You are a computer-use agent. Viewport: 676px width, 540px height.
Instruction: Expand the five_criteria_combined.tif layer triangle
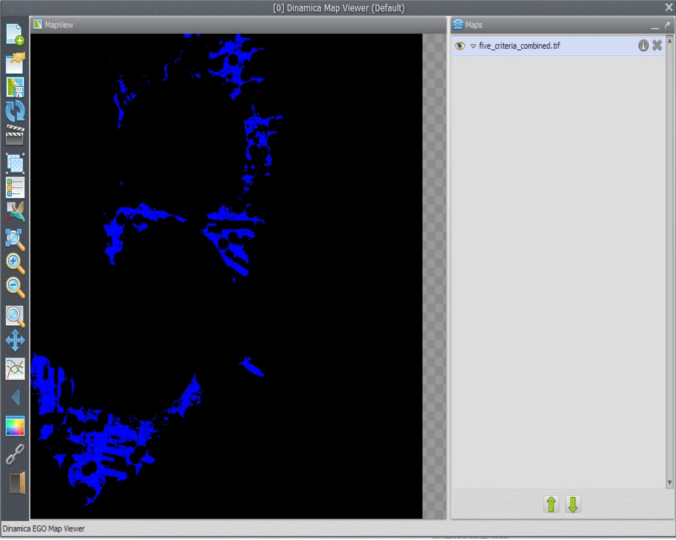[x=473, y=46]
